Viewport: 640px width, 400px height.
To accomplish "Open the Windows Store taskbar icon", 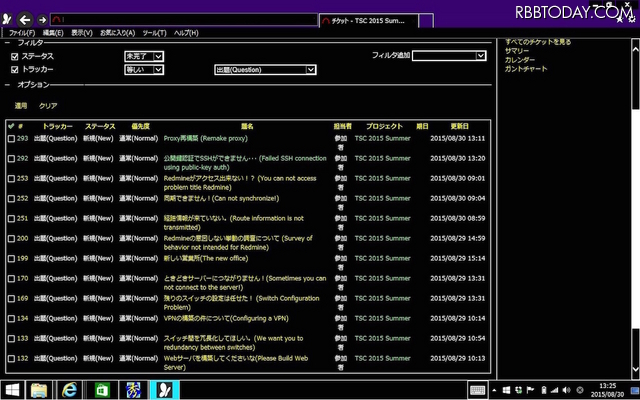I will [101, 391].
